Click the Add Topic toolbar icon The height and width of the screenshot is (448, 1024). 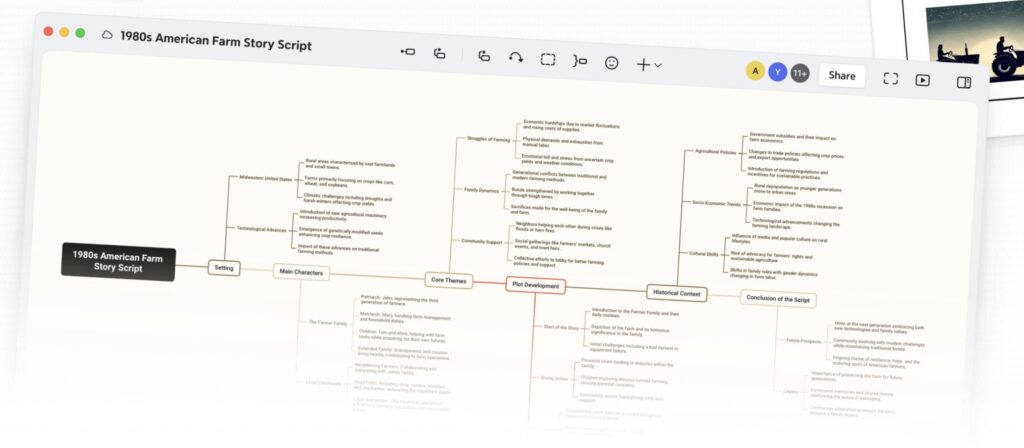coord(408,52)
